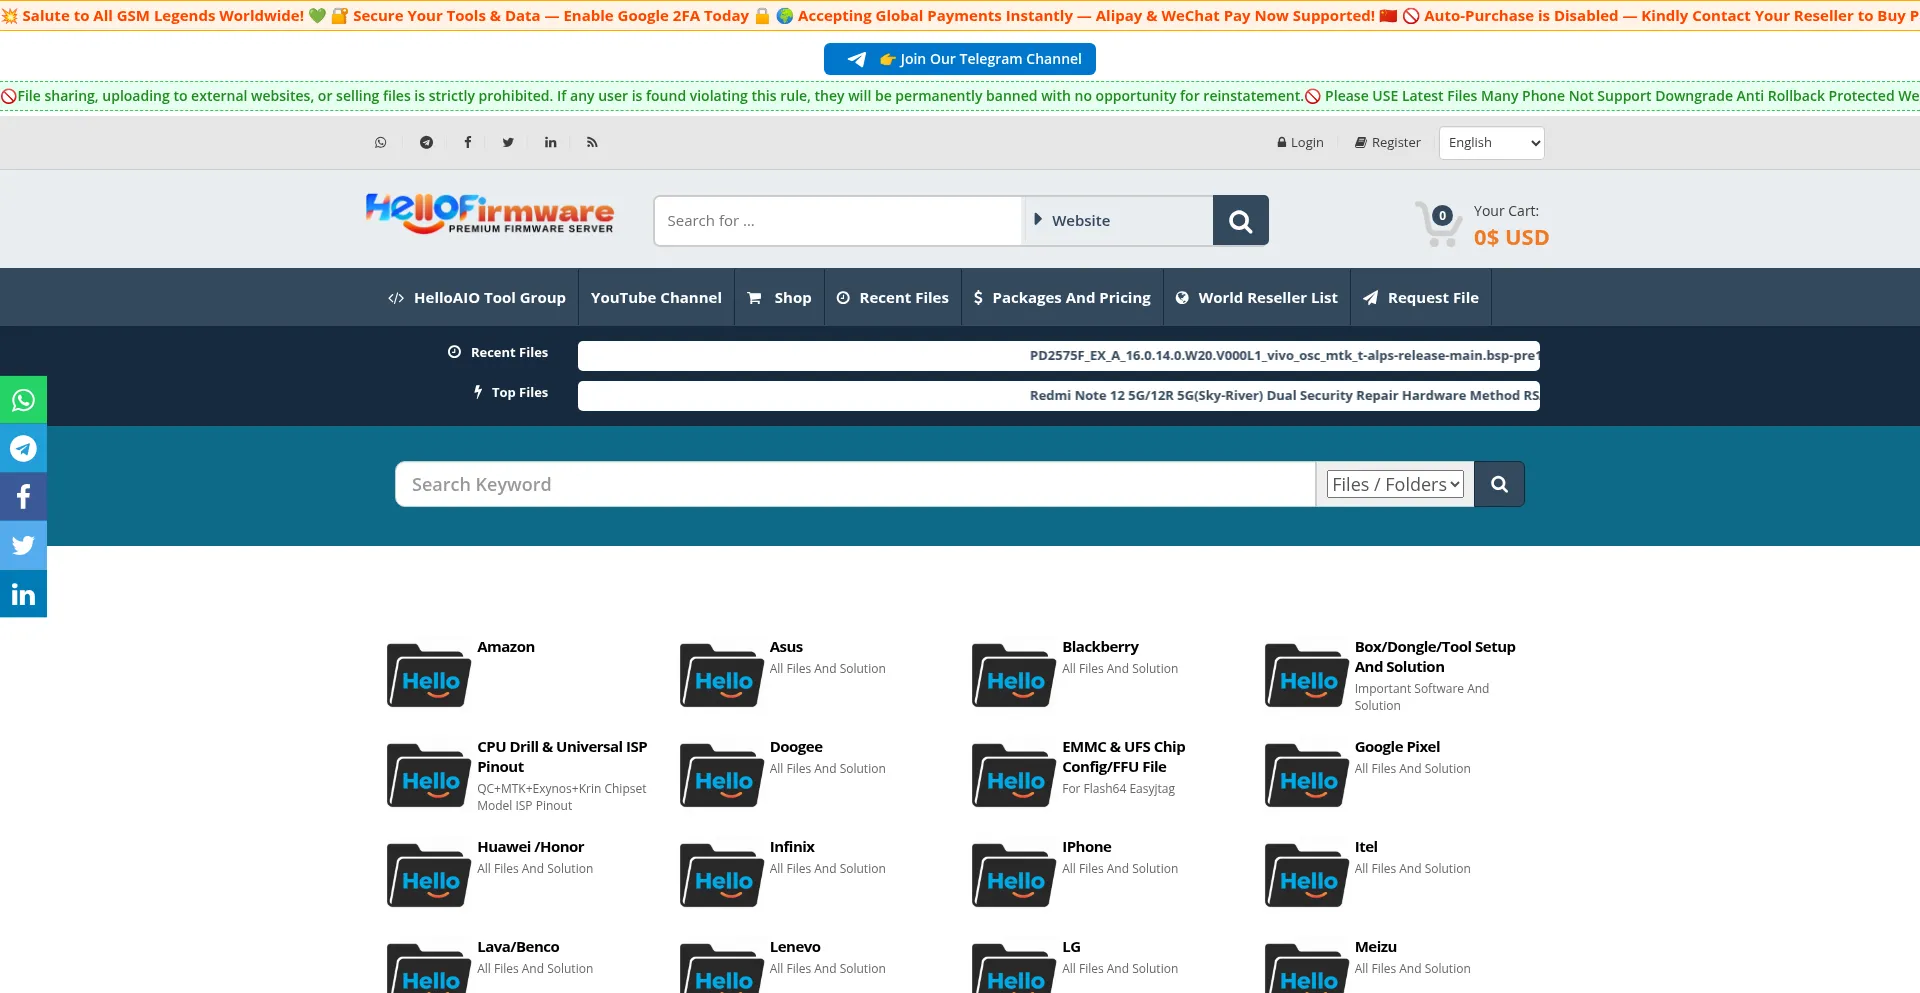Image resolution: width=1920 pixels, height=993 pixels.
Task: Open RSS feed icon in top bar
Action: (x=592, y=143)
